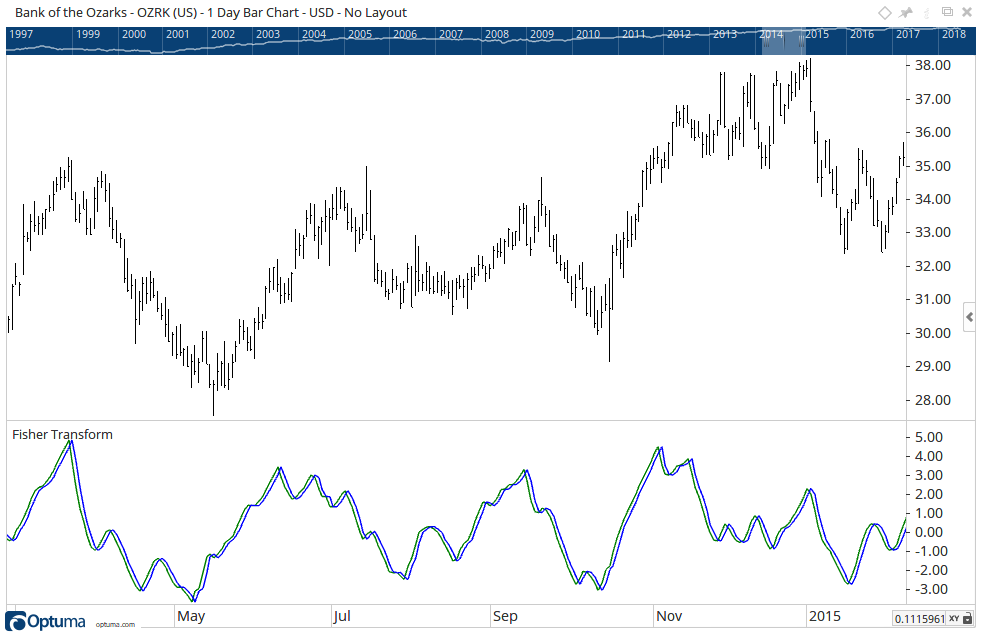Click the 28.00 price scale label
This screenshot has width=982, height=635.
(x=933, y=400)
